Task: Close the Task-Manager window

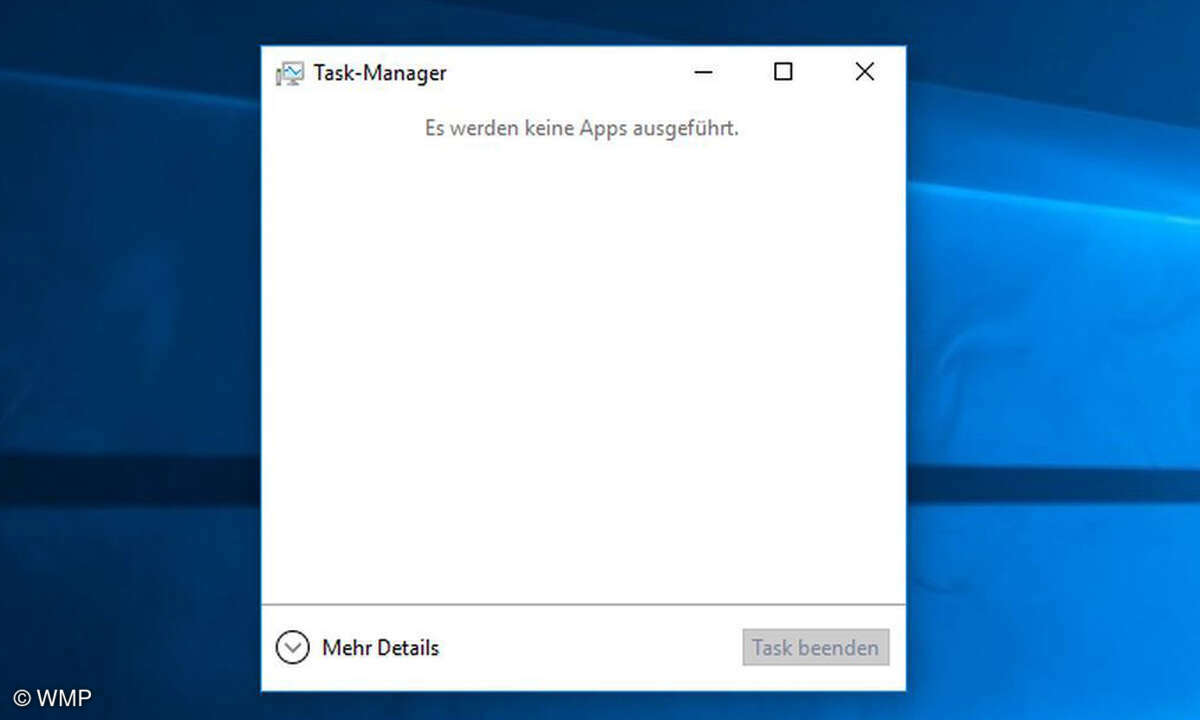Action: click(x=865, y=72)
